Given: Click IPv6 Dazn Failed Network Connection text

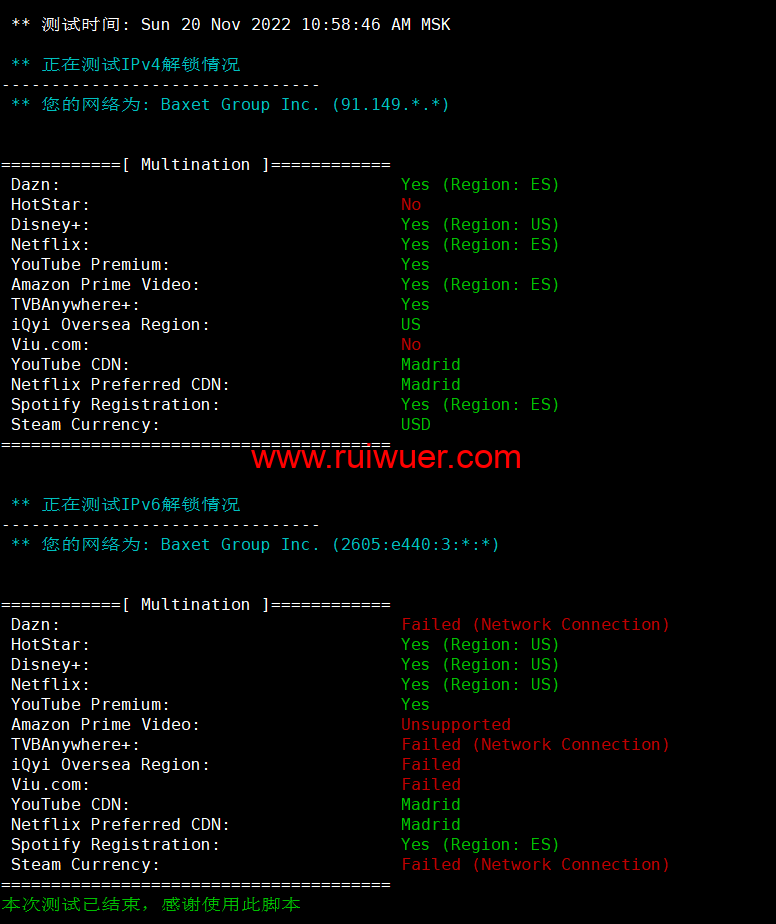Looking at the screenshot, I should pos(536,625).
